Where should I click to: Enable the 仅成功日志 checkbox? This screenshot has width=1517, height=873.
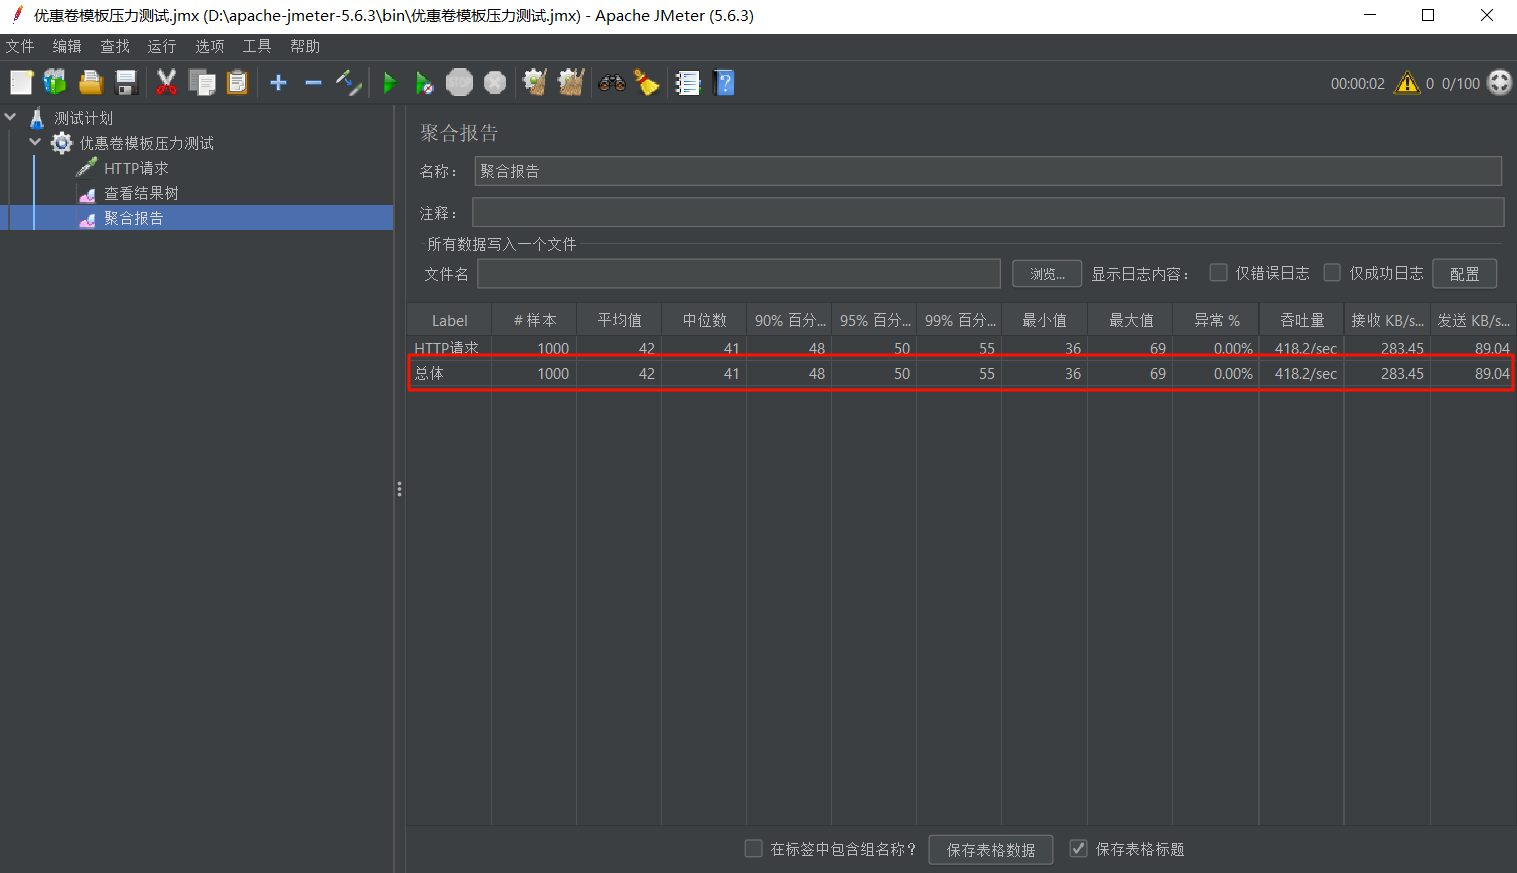pyautogui.click(x=1332, y=272)
